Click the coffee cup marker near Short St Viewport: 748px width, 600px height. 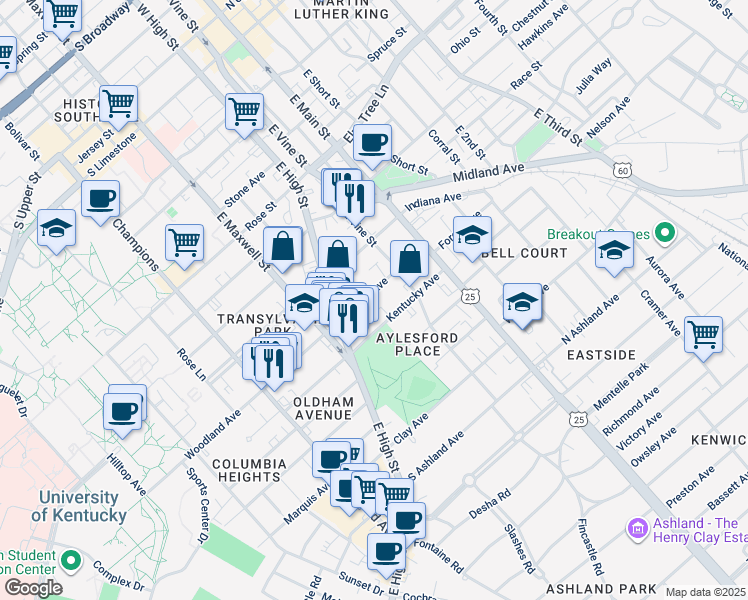pyautogui.click(x=373, y=143)
